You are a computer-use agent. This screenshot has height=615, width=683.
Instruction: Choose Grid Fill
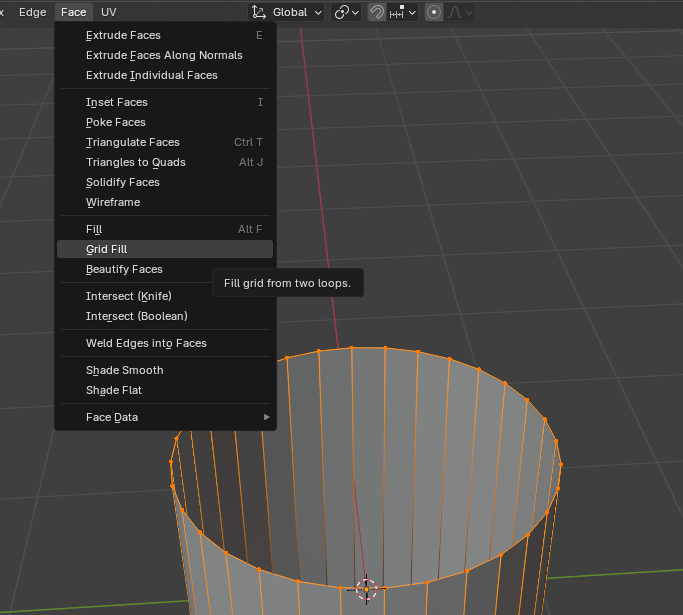165,250
